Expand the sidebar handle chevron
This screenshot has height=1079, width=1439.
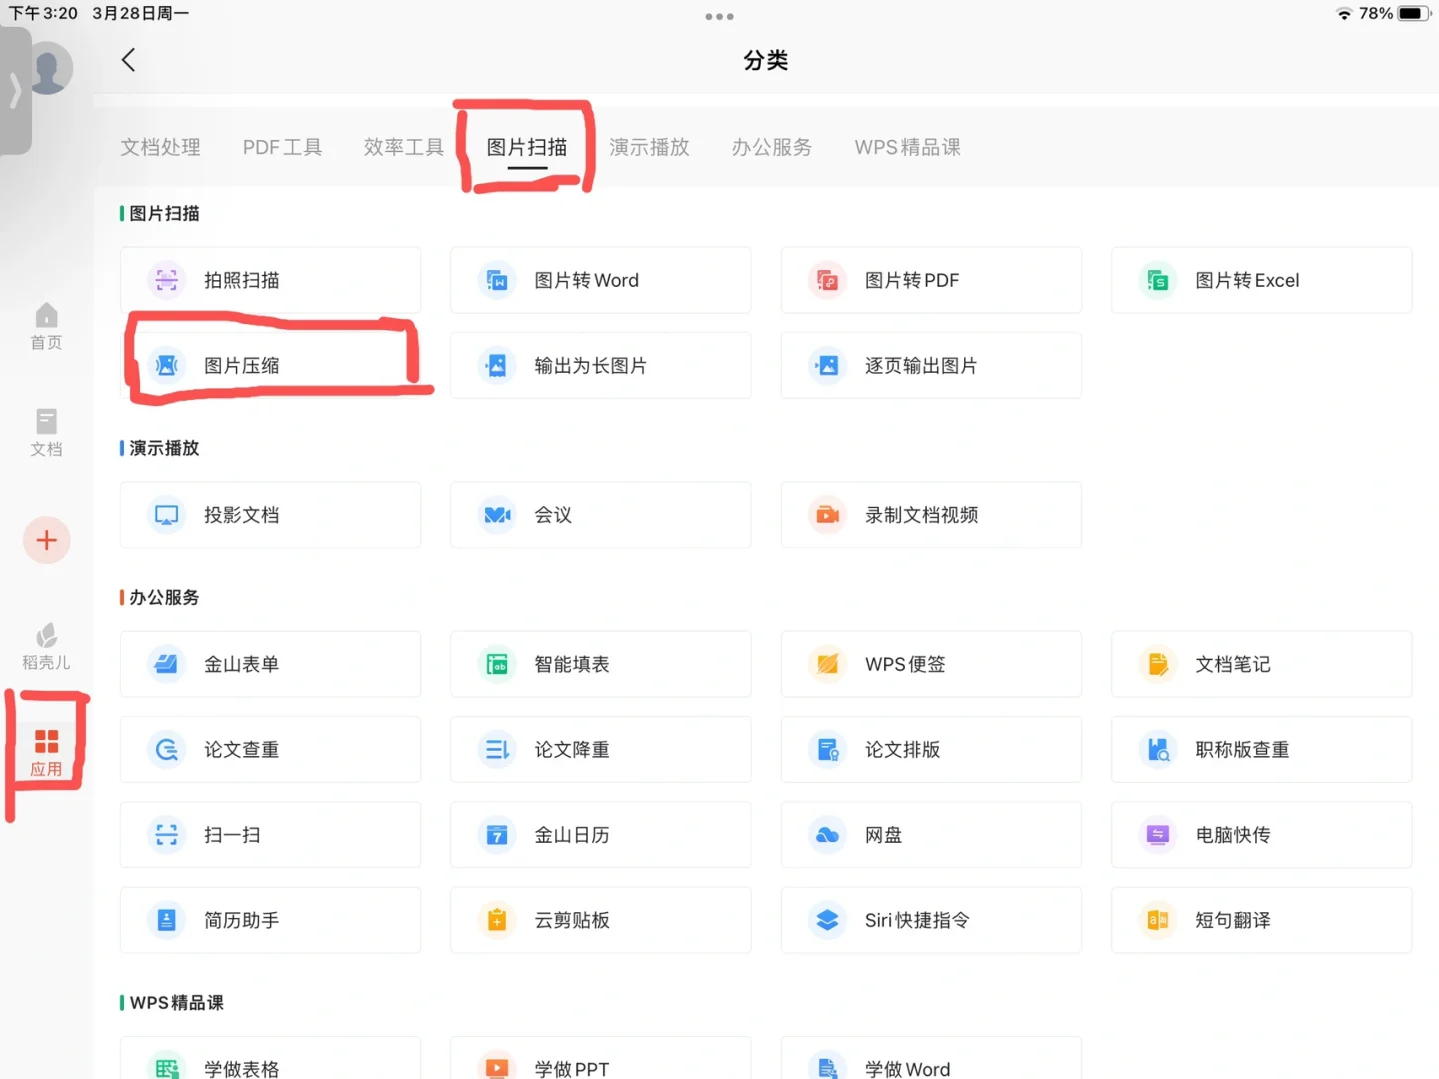(15, 90)
